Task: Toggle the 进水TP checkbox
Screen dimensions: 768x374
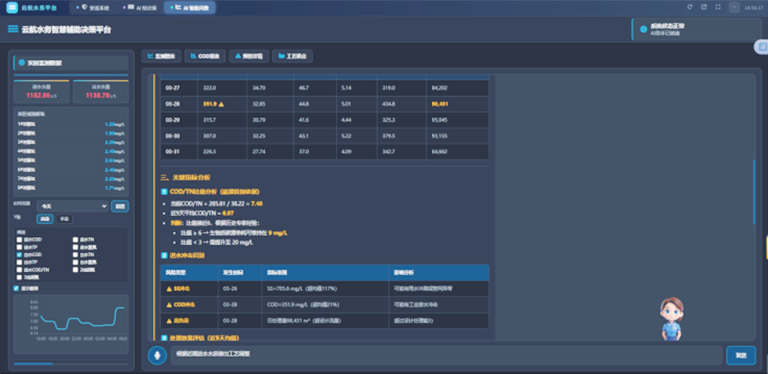Action: tap(19, 247)
